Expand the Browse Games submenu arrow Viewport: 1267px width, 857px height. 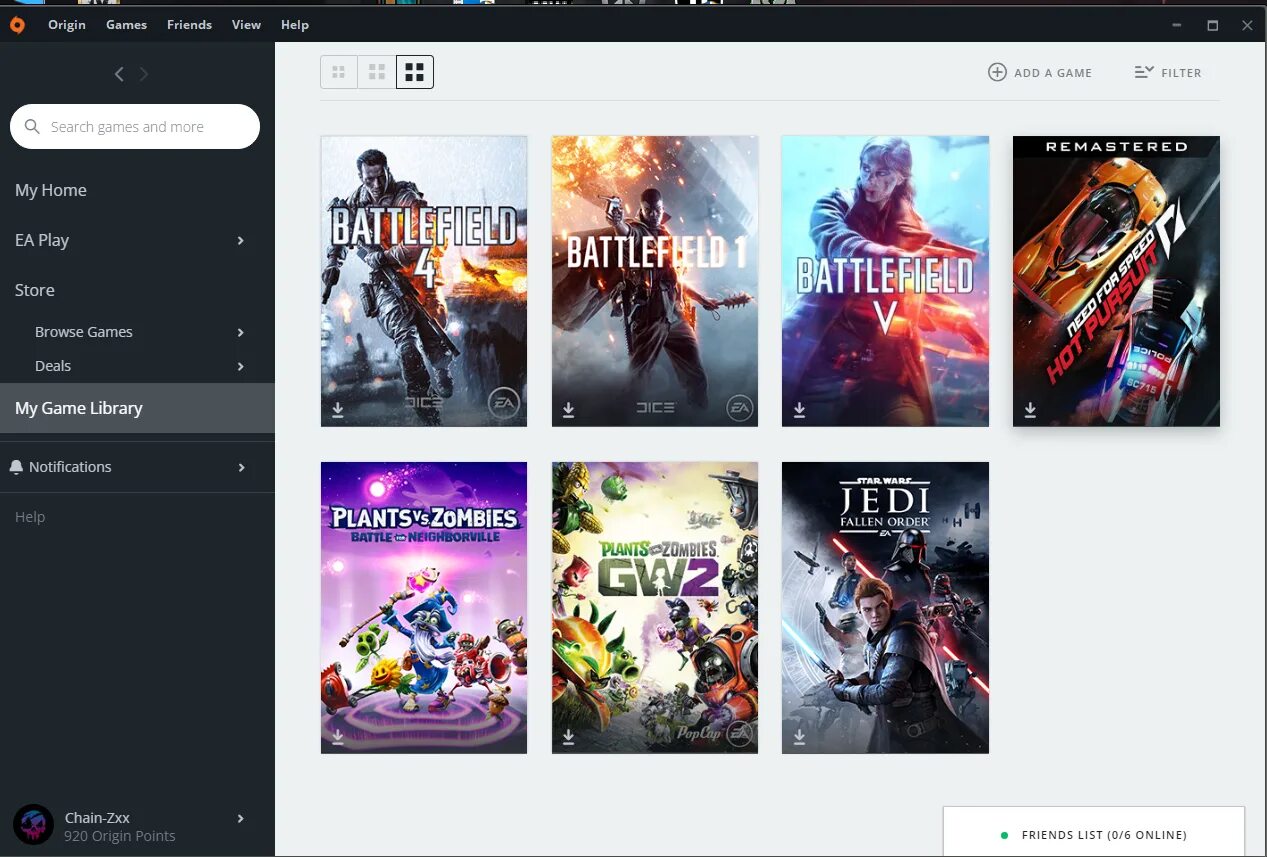pyautogui.click(x=241, y=332)
